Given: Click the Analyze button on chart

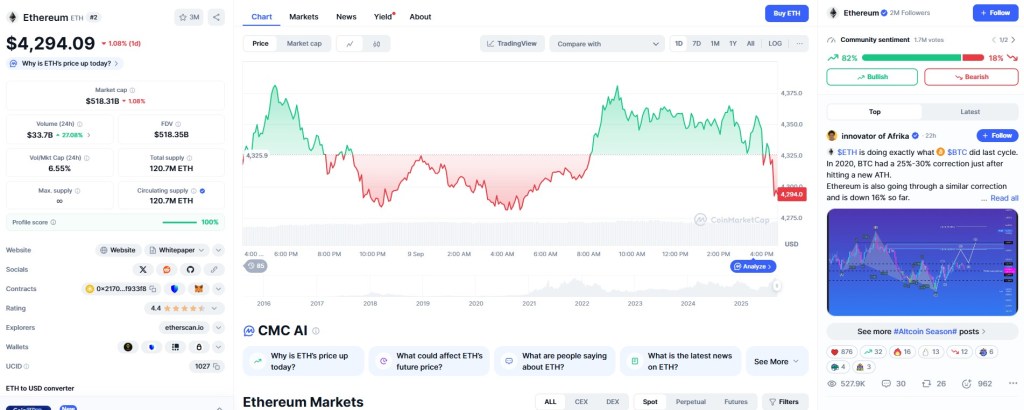Looking at the screenshot, I should [753, 266].
